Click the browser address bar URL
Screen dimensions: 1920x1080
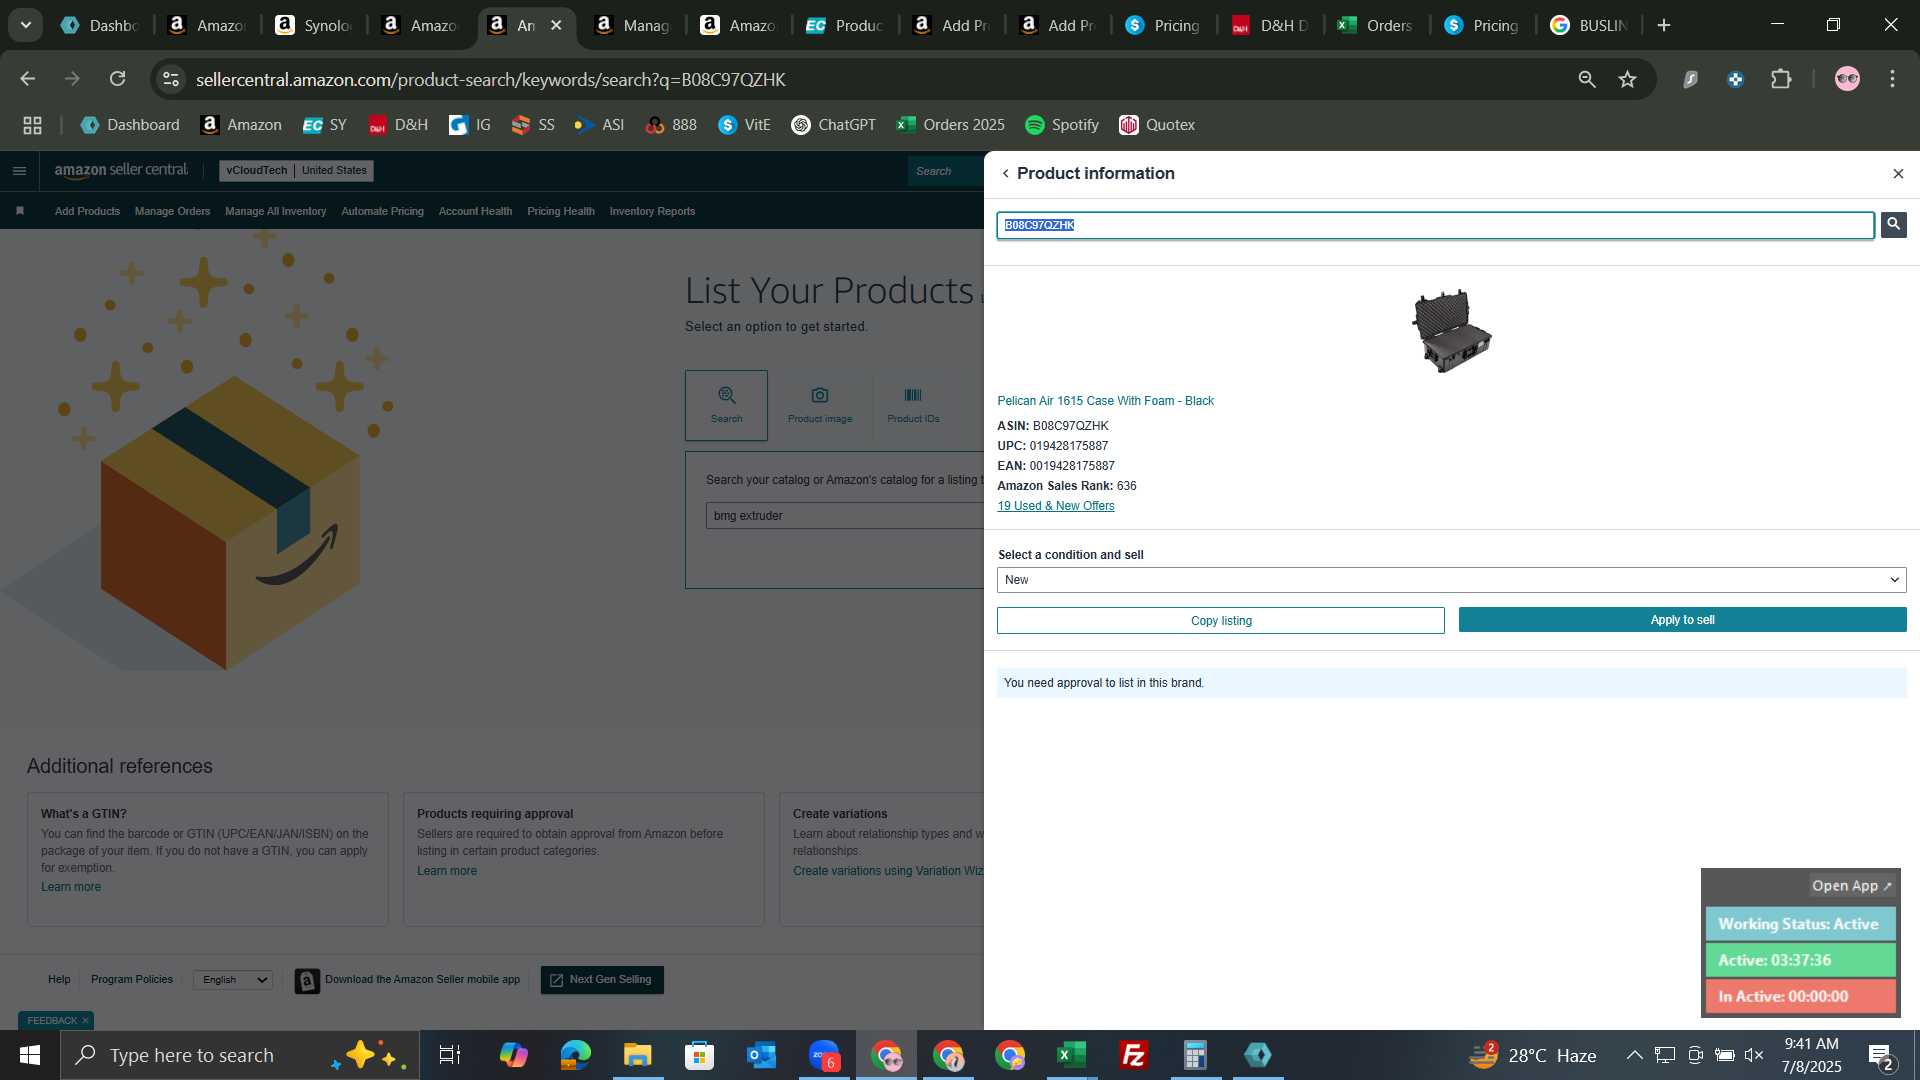[490, 79]
